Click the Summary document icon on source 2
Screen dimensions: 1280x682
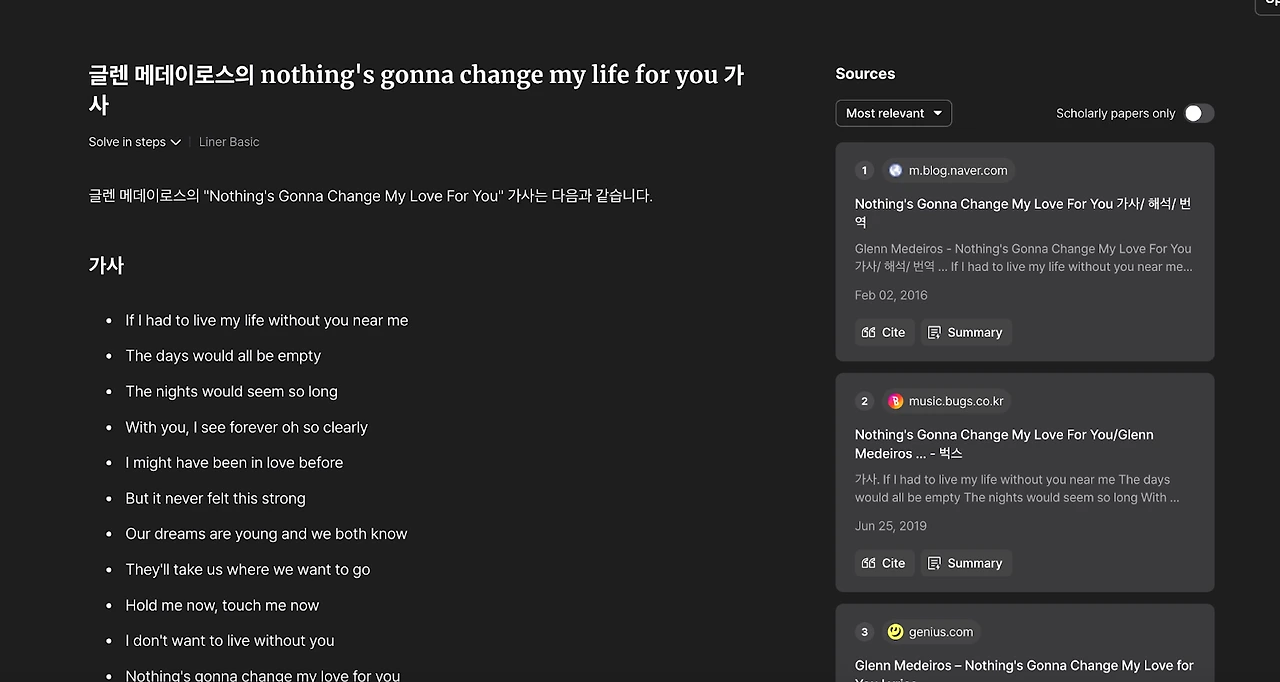(x=934, y=564)
